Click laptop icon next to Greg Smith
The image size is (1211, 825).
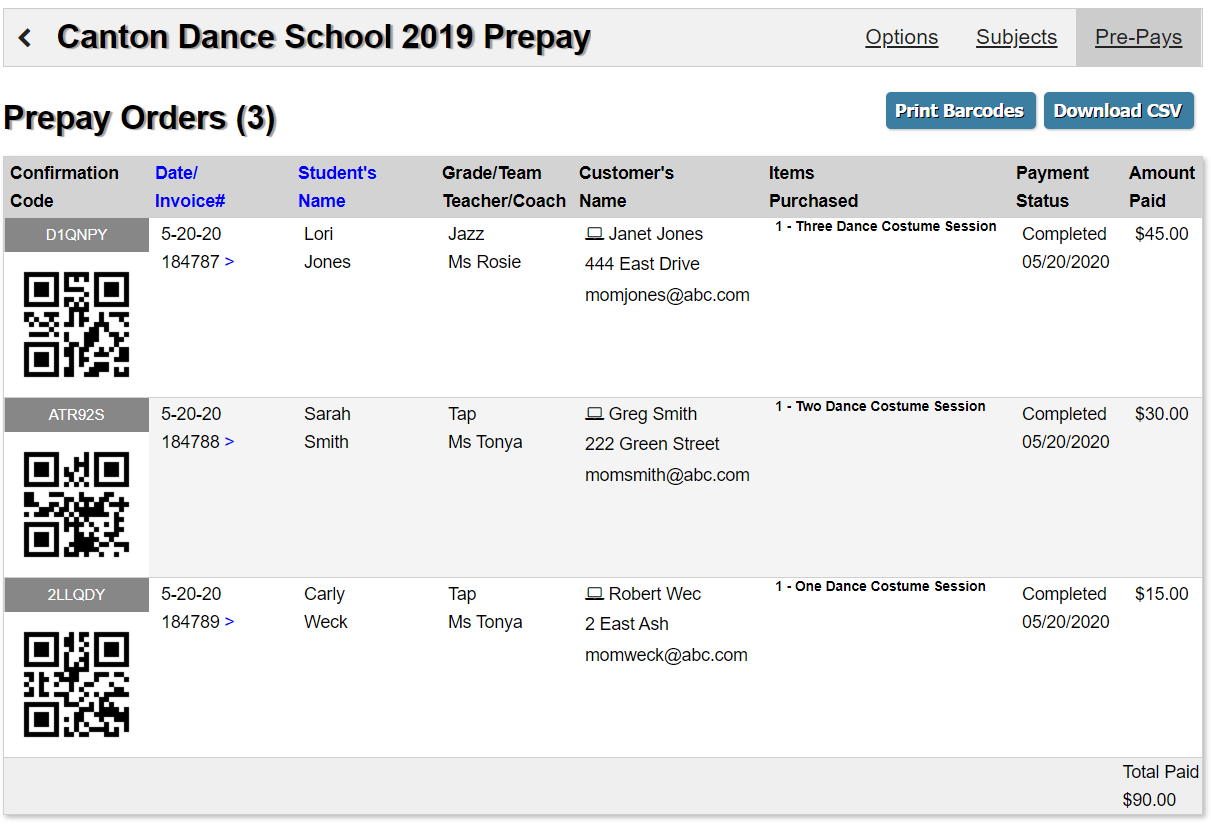(594, 414)
